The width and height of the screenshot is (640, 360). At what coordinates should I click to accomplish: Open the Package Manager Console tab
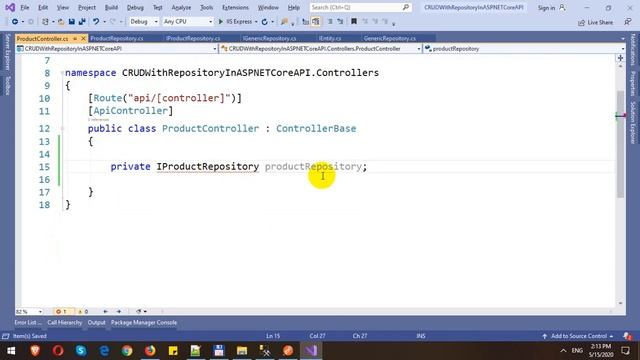[x=144, y=322]
